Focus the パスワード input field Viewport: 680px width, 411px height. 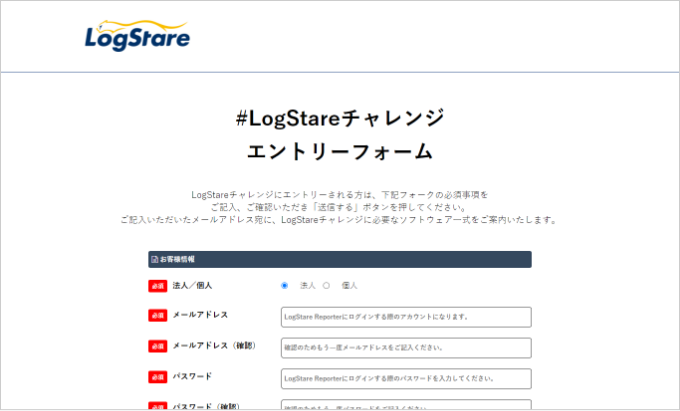[x=406, y=378]
